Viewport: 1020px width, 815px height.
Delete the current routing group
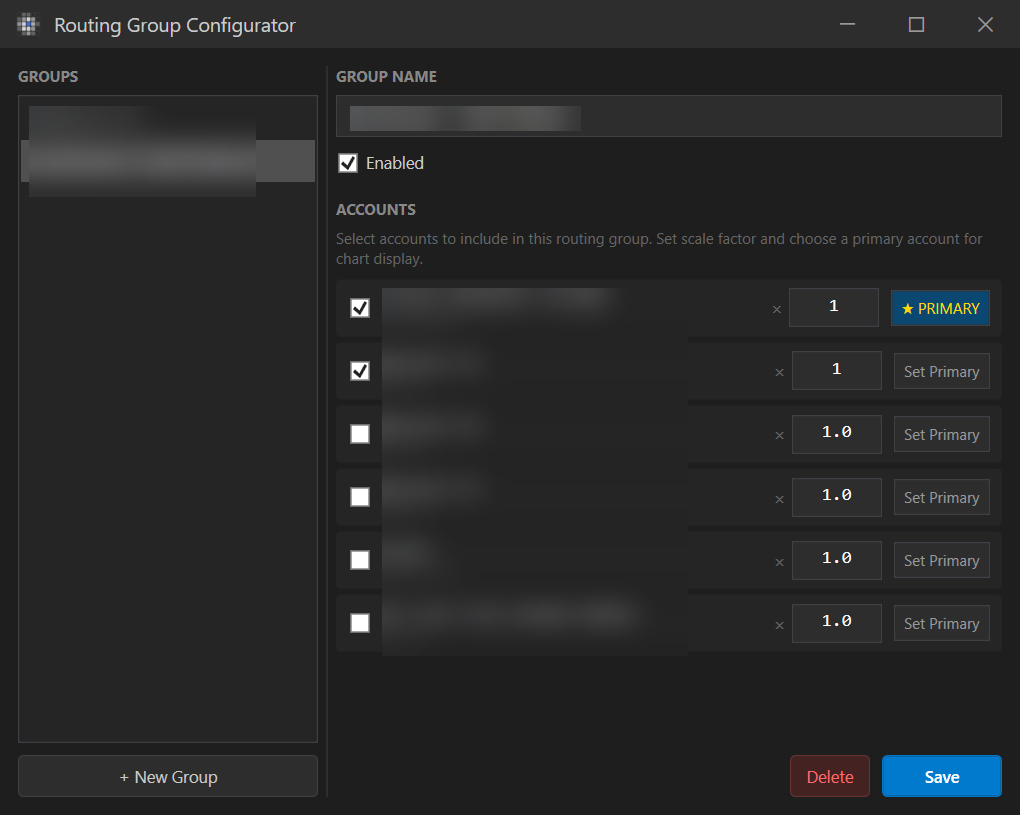pyautogui.click(x=830, y=777)
